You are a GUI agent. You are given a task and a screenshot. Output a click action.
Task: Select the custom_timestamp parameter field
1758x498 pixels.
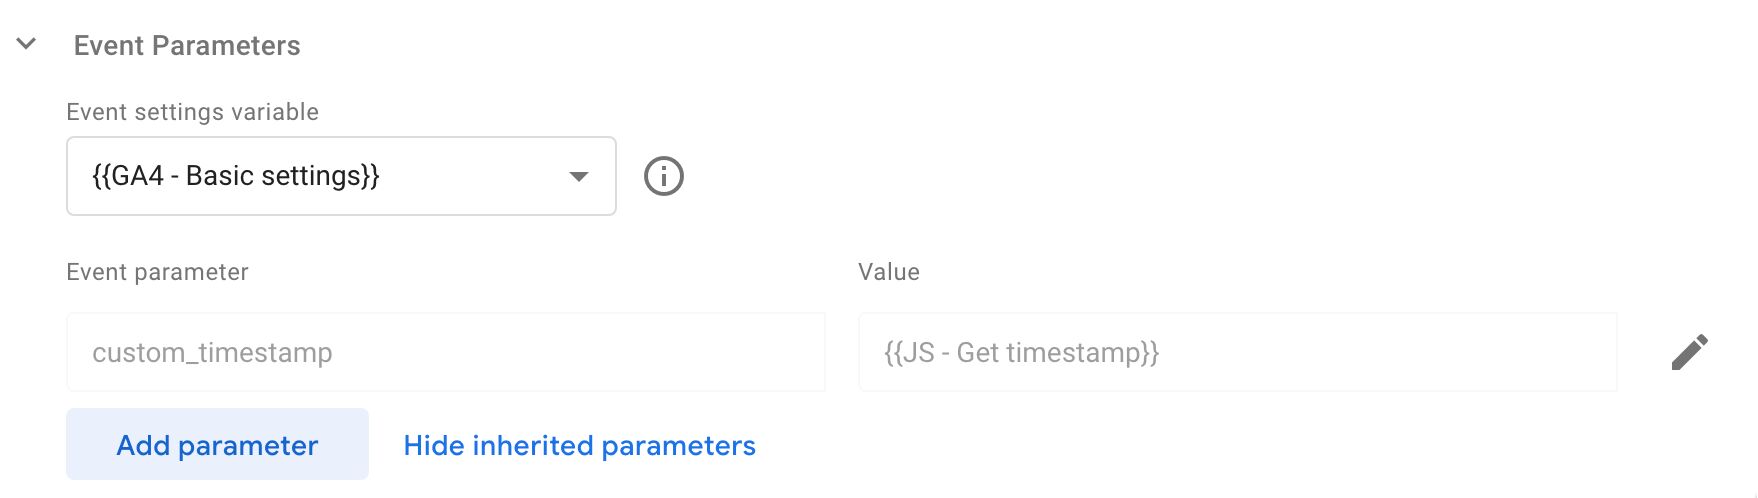(446, 352)
